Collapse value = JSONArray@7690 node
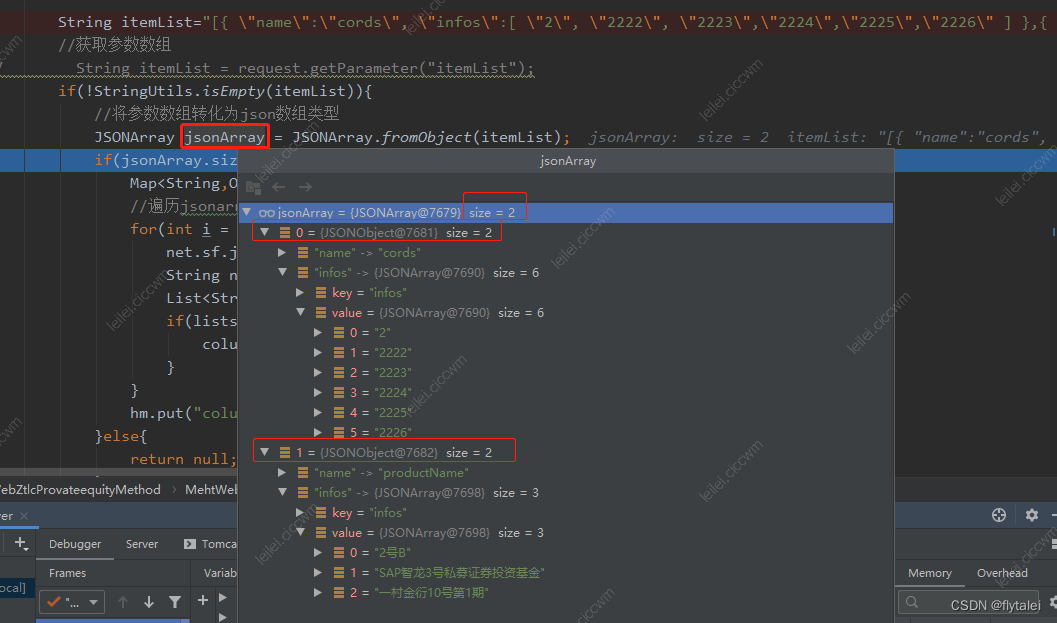The width and height of the screenshot is (1057, 623). (301, 312)
